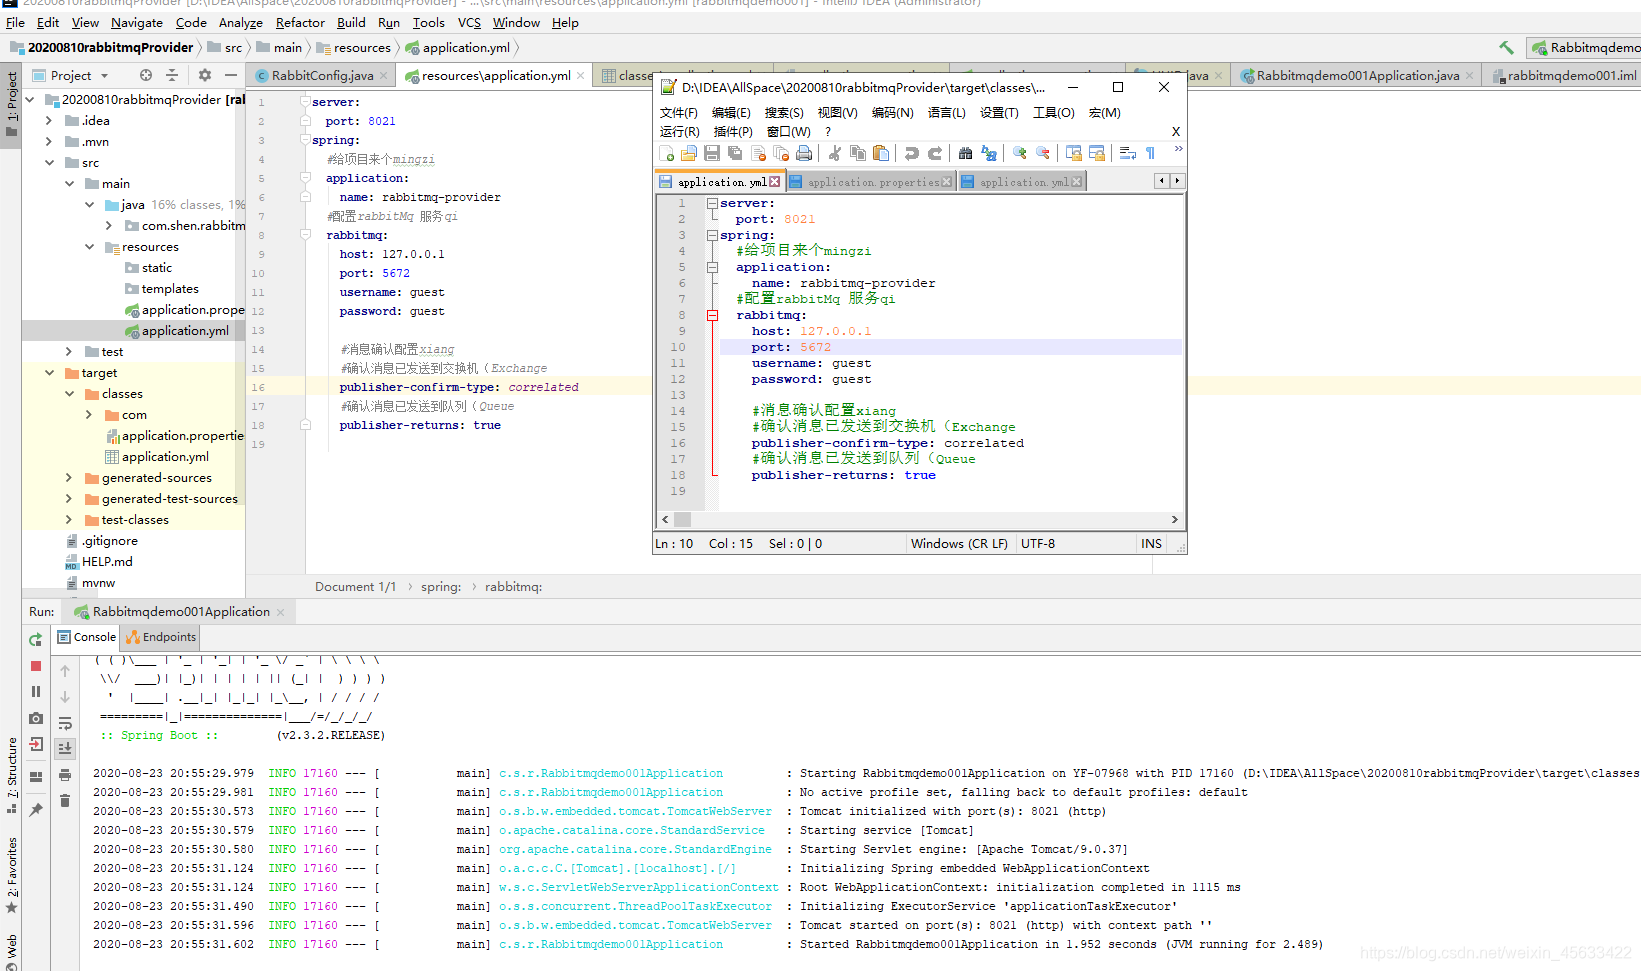The image size is (1641, 971).
Task: Pin the Run tool window tab
Action: pos(35,809)
